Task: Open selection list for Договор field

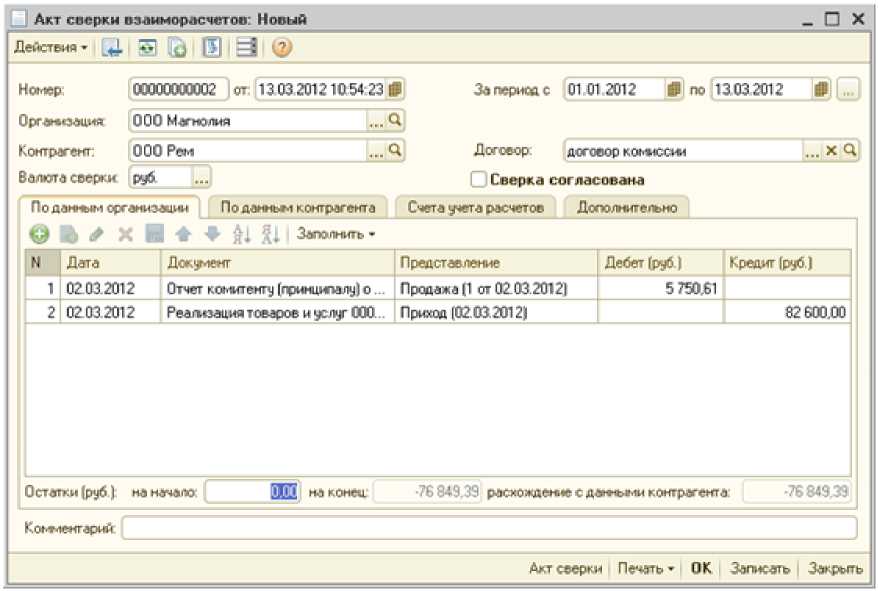Action: 812,151
